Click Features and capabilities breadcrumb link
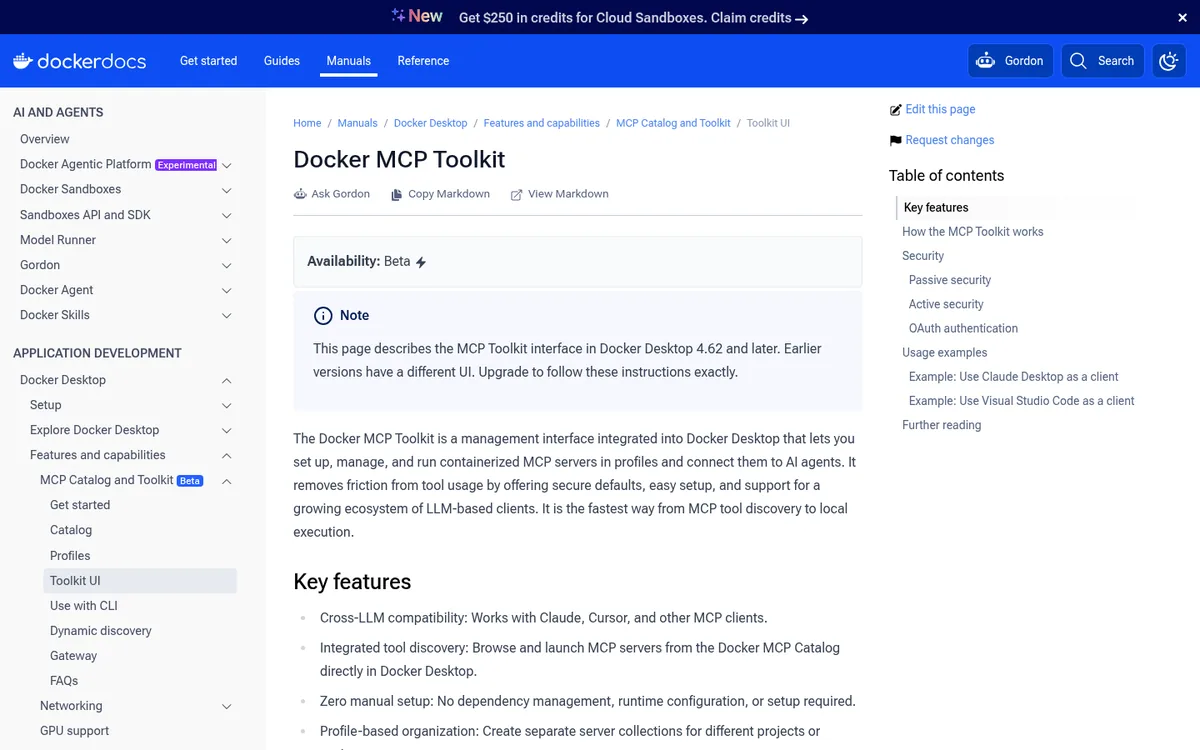This screenshot has height=750, width=1200. [542, 123]
